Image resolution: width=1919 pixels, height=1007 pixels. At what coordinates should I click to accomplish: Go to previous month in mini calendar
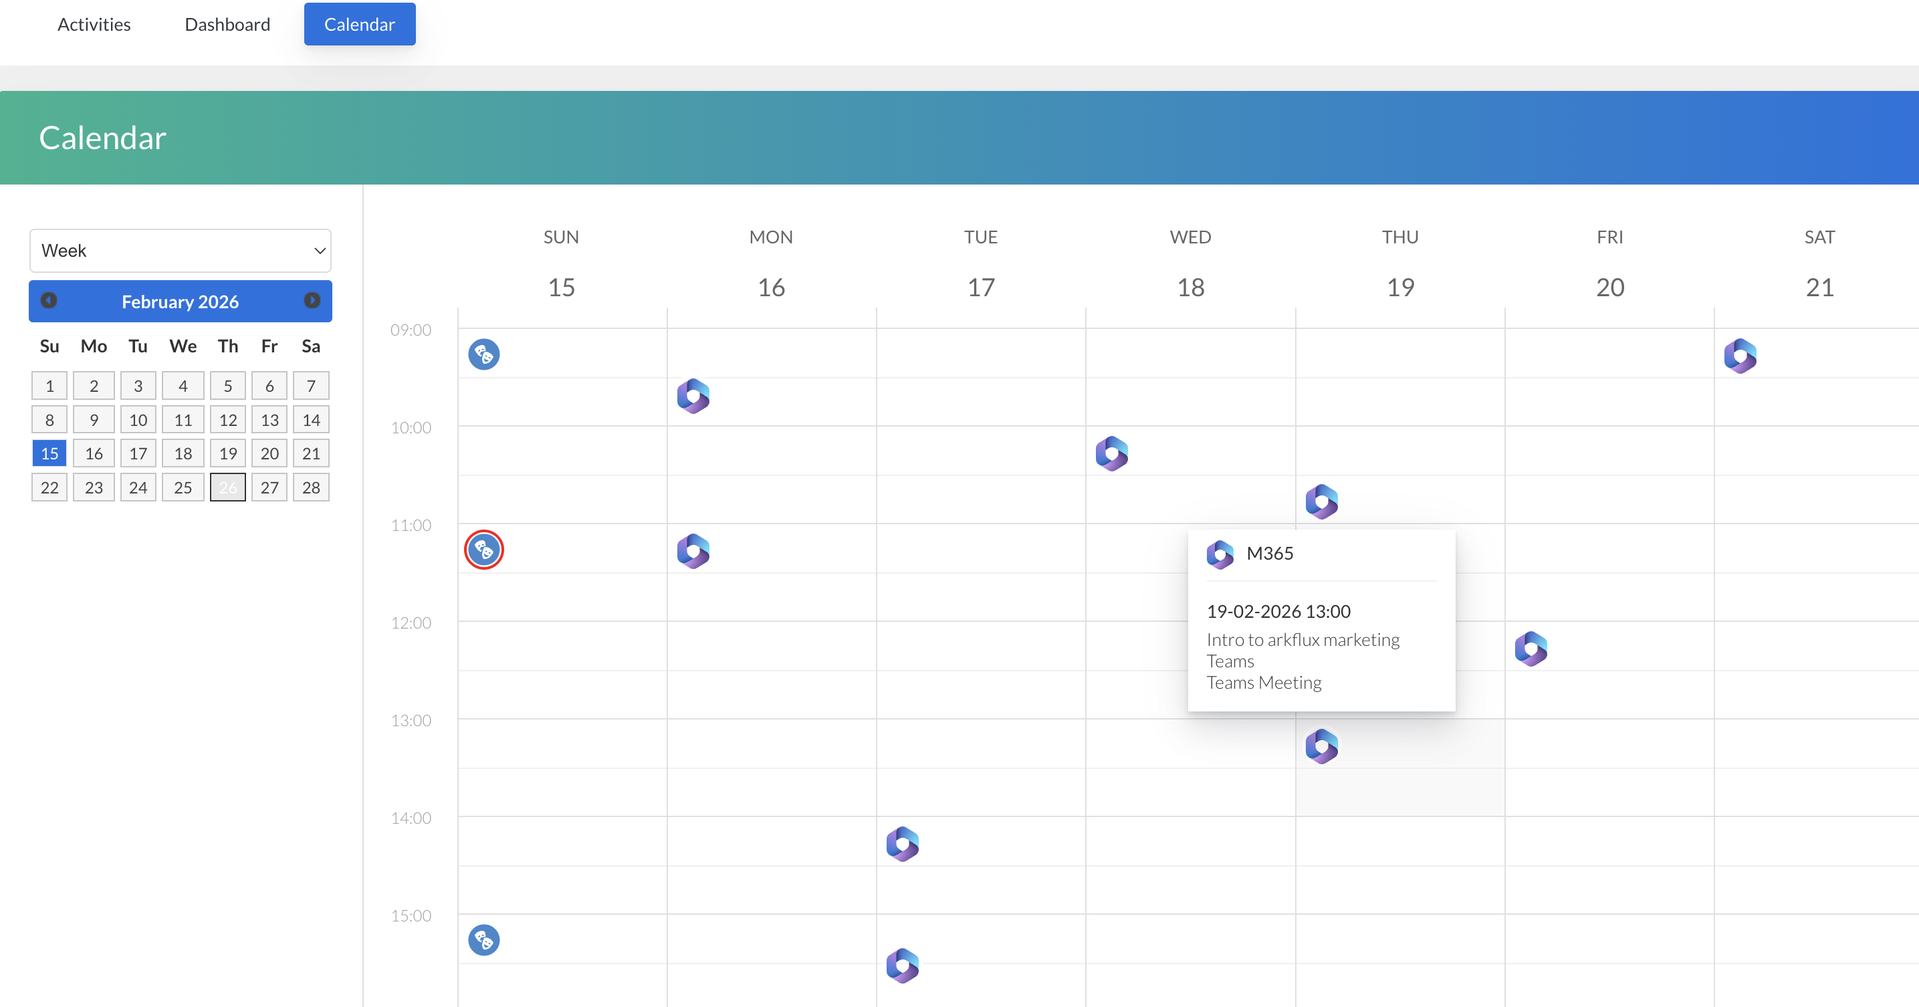[x=49, y=301]
